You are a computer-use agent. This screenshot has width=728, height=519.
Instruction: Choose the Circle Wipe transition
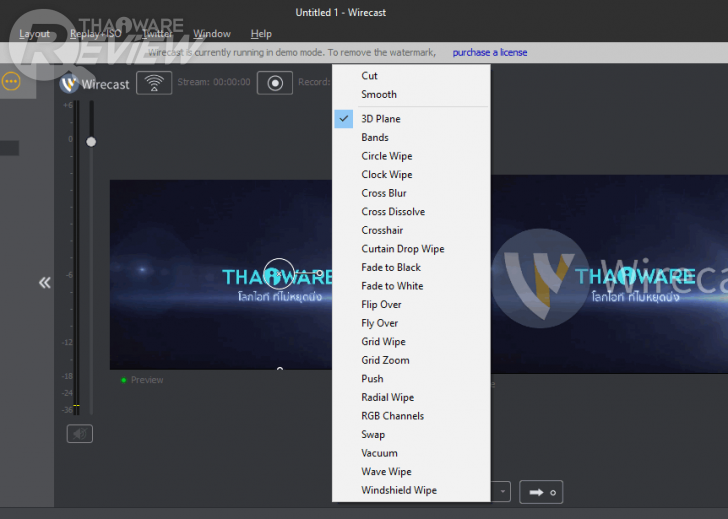(411, 156)
